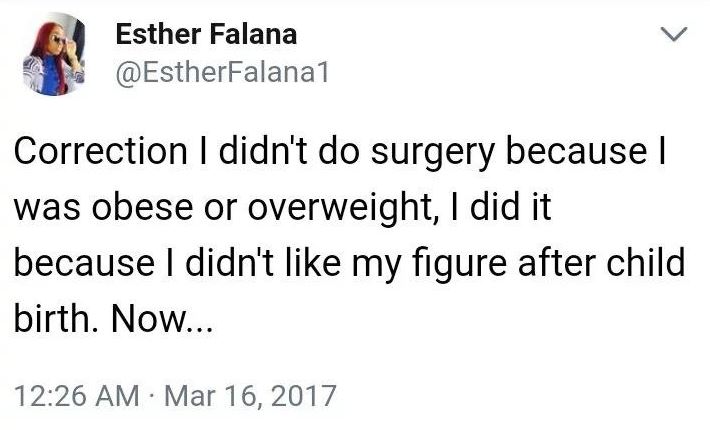Click the word "didn't" on the first line
Viewport: 710px width, 430px height.
[x=254, y=152]
